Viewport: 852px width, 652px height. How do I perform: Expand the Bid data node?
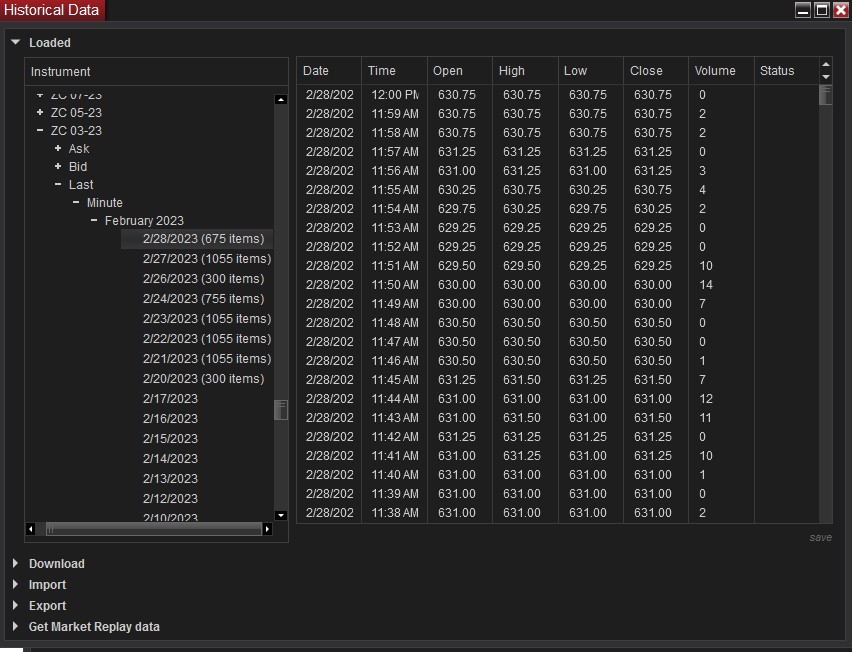58,166
